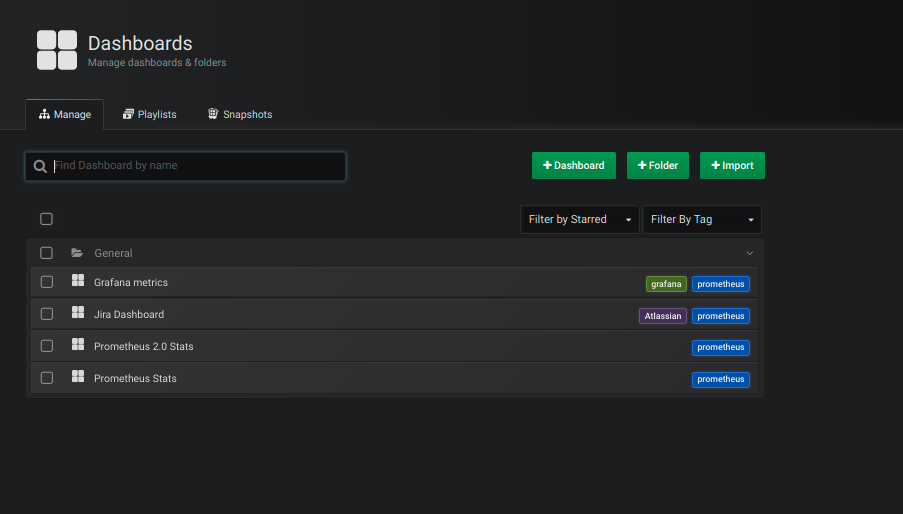
Task: Open the Manage tab
Action: point(64,115)
